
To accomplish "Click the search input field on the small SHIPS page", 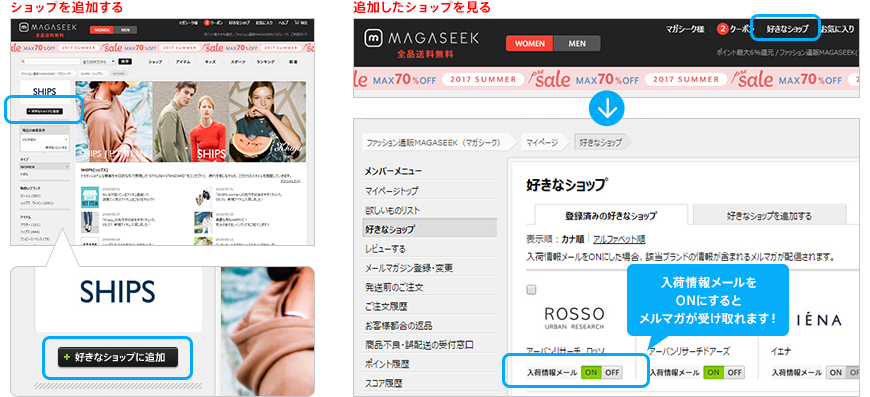I will click(x=49, y=62).
